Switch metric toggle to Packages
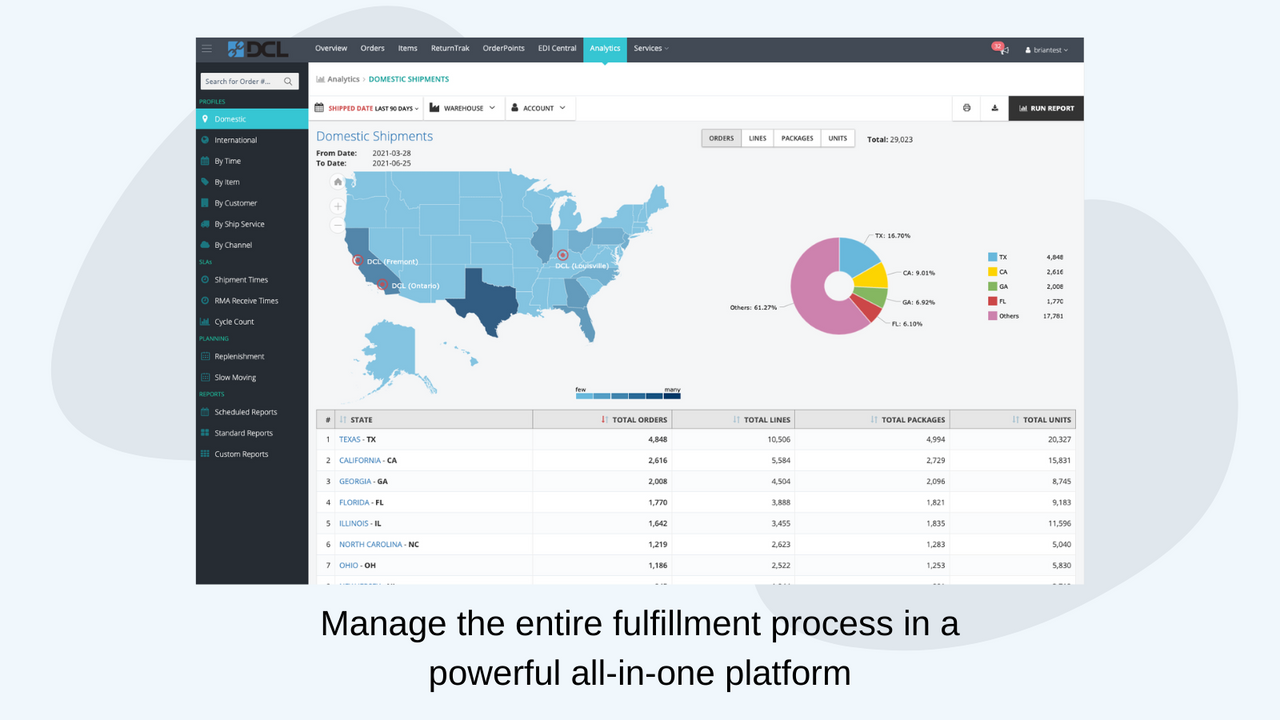This screenshot has height=720, width=1280. [x=797, y=138]
